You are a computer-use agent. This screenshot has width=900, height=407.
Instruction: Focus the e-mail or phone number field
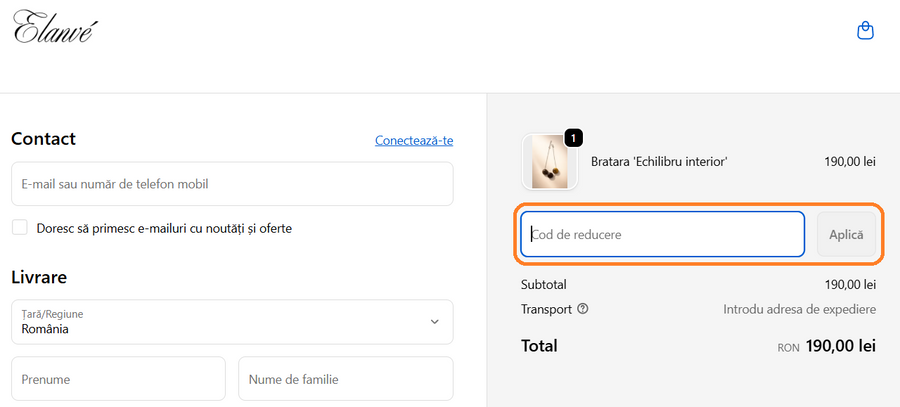231,184
